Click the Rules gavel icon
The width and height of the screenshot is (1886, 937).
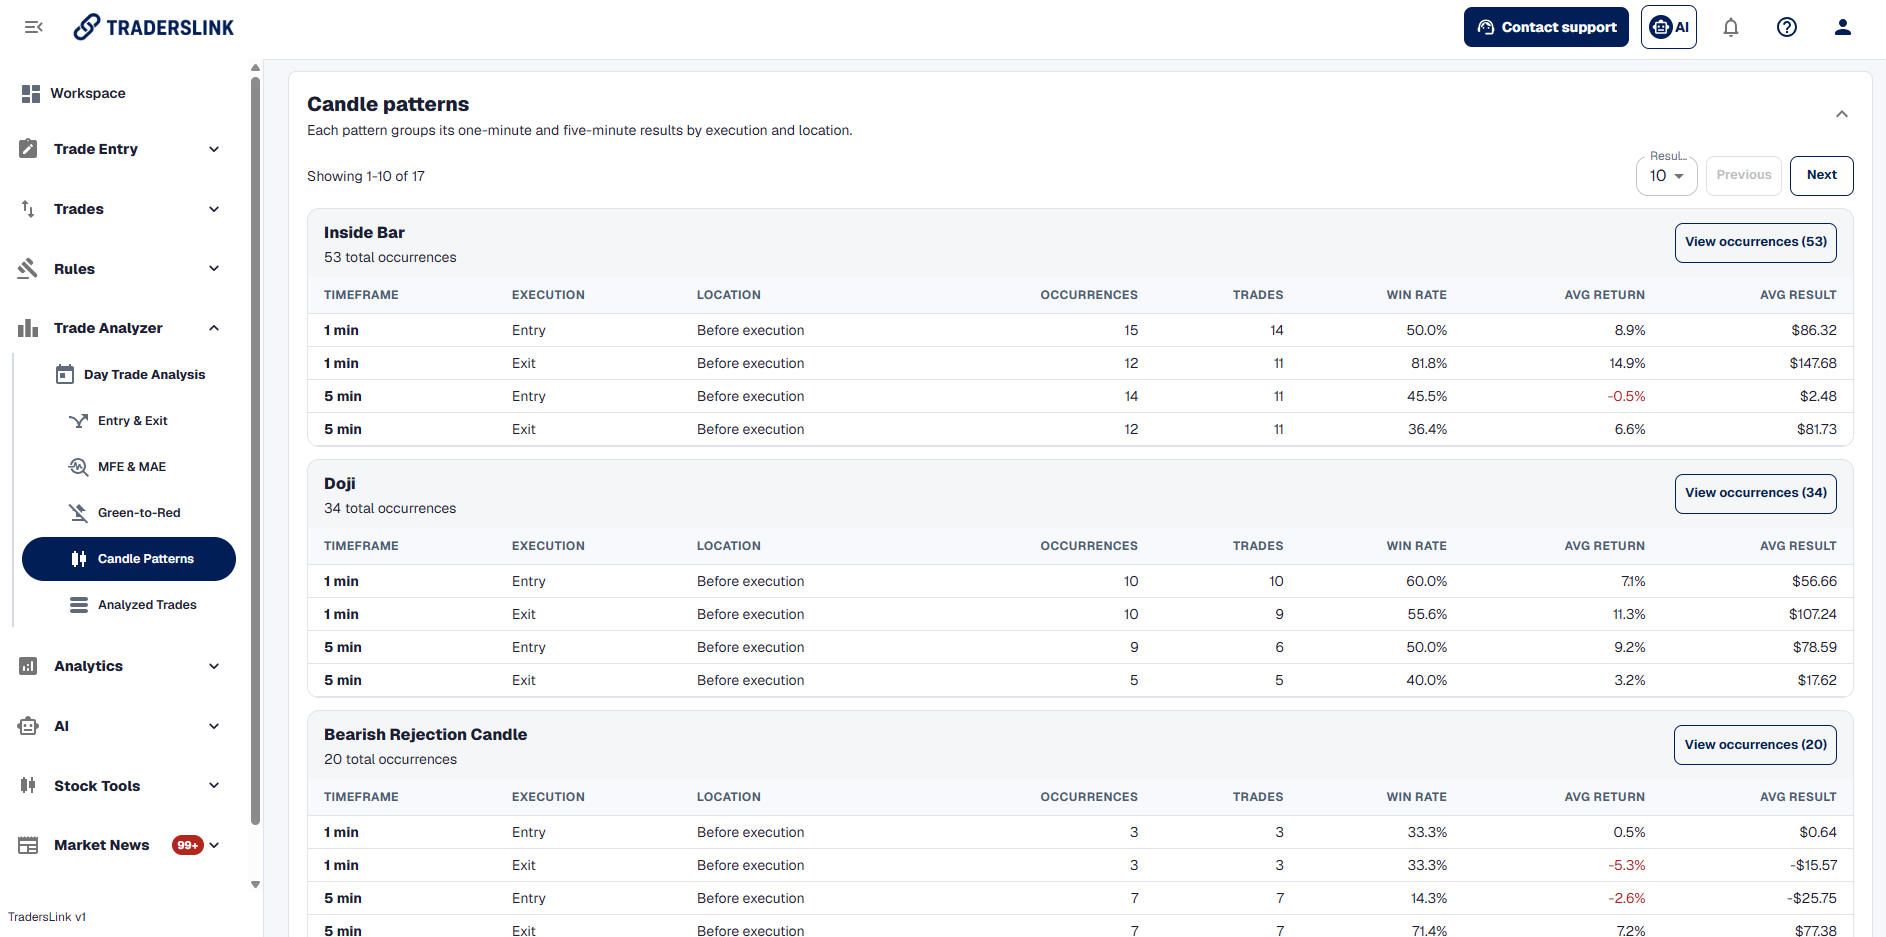point(28,268)
